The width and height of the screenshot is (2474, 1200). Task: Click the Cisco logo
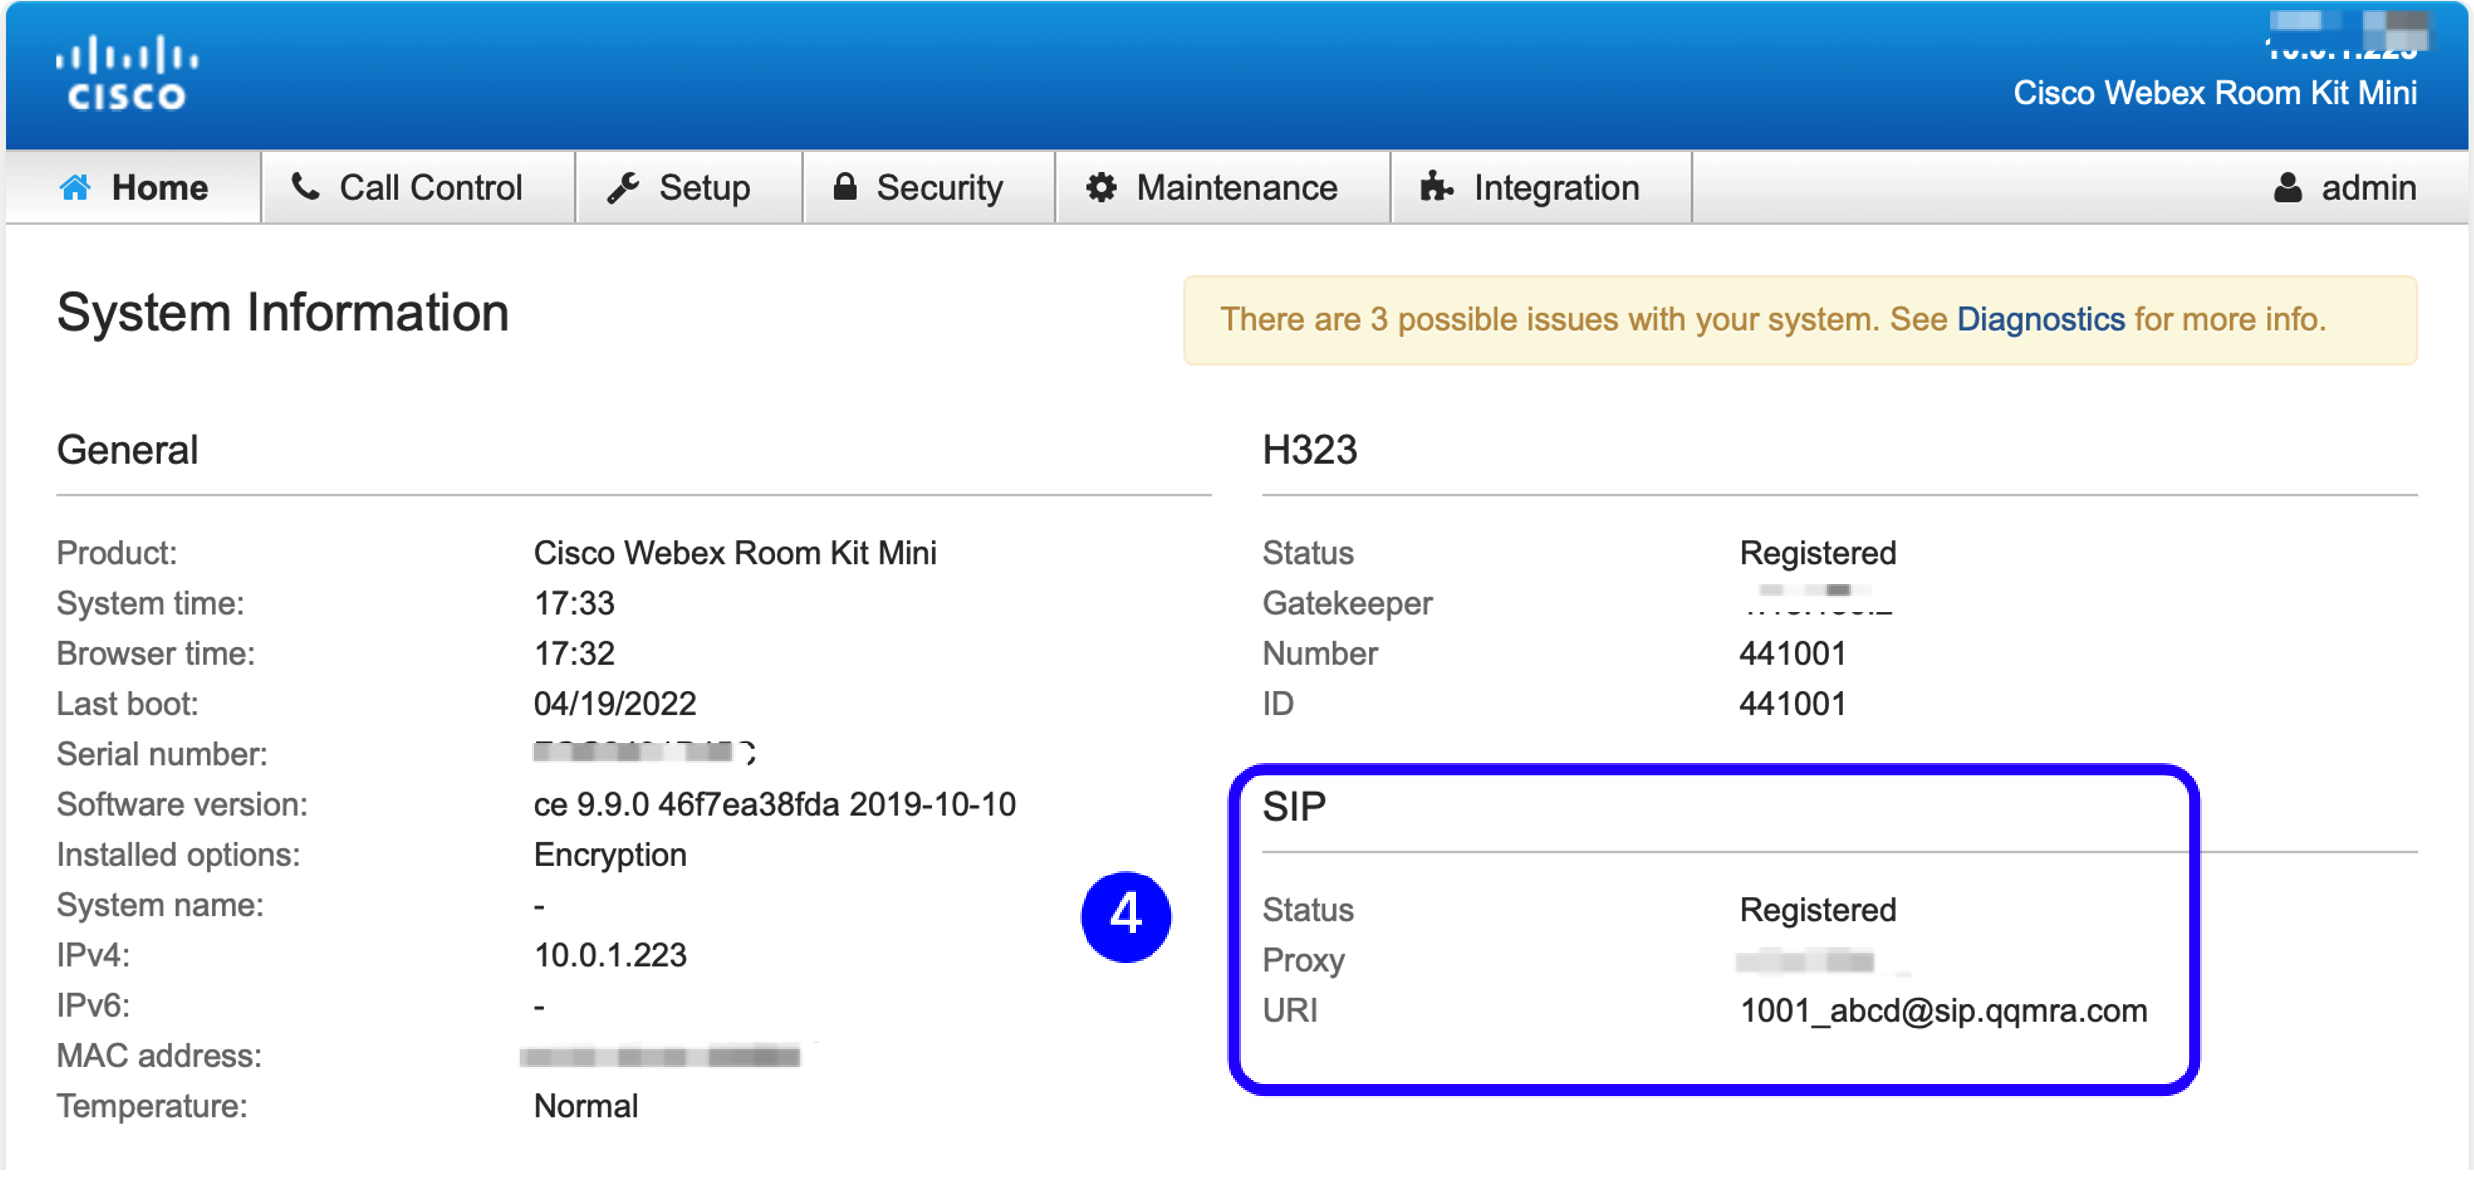click(x=127, y=72)
